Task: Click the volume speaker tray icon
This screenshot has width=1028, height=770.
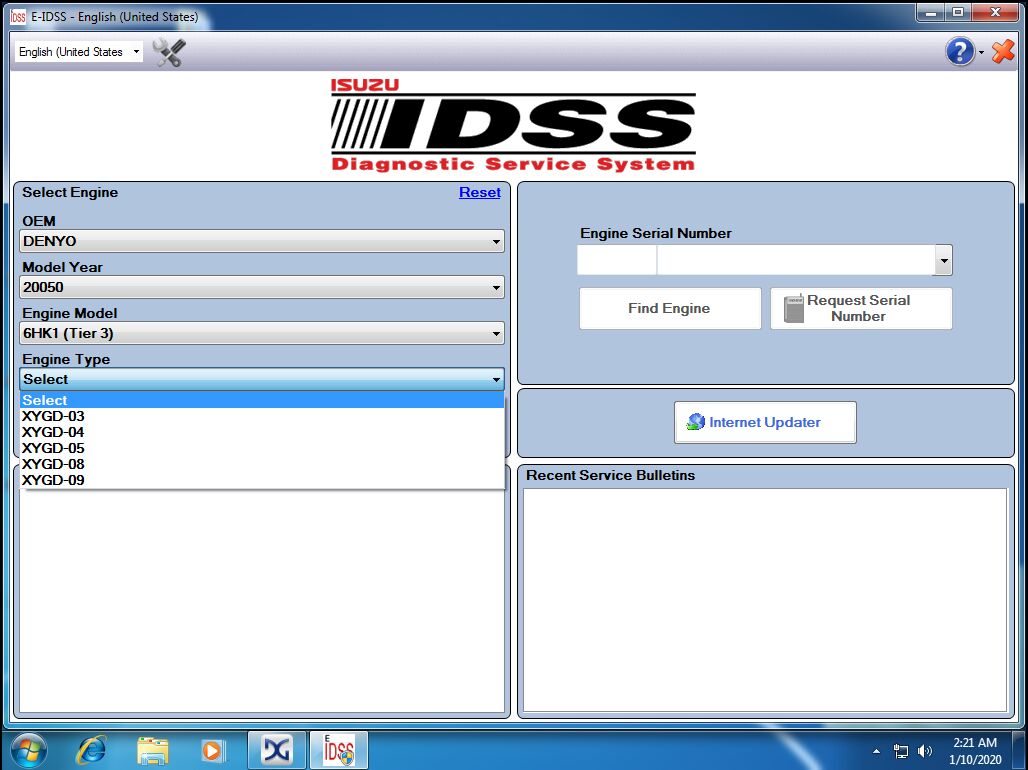Action: click(924, 751)
